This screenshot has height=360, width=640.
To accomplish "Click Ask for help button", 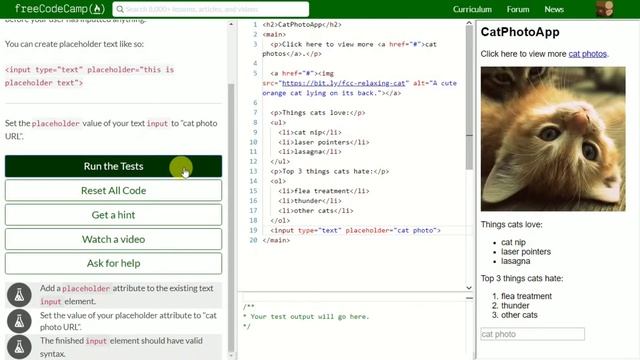I will coord(113,263).
